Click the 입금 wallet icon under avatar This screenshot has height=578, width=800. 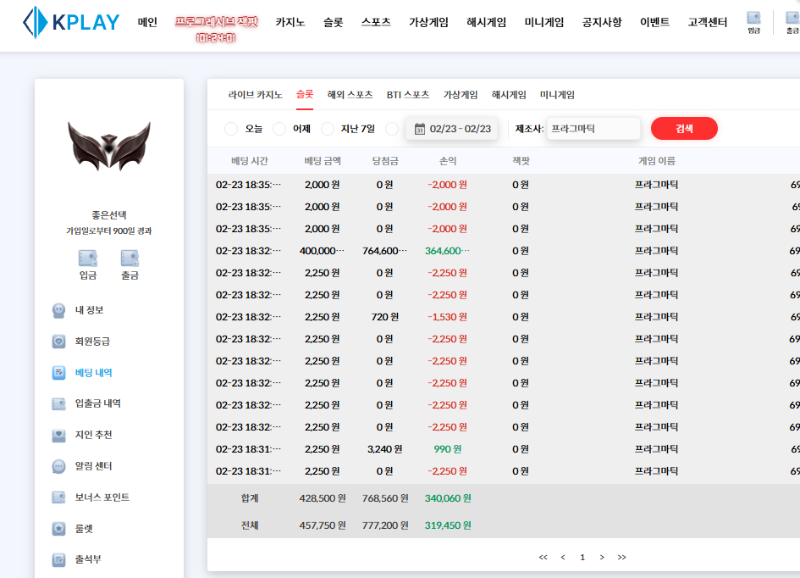pyautogui.click(x=88, y=258)
